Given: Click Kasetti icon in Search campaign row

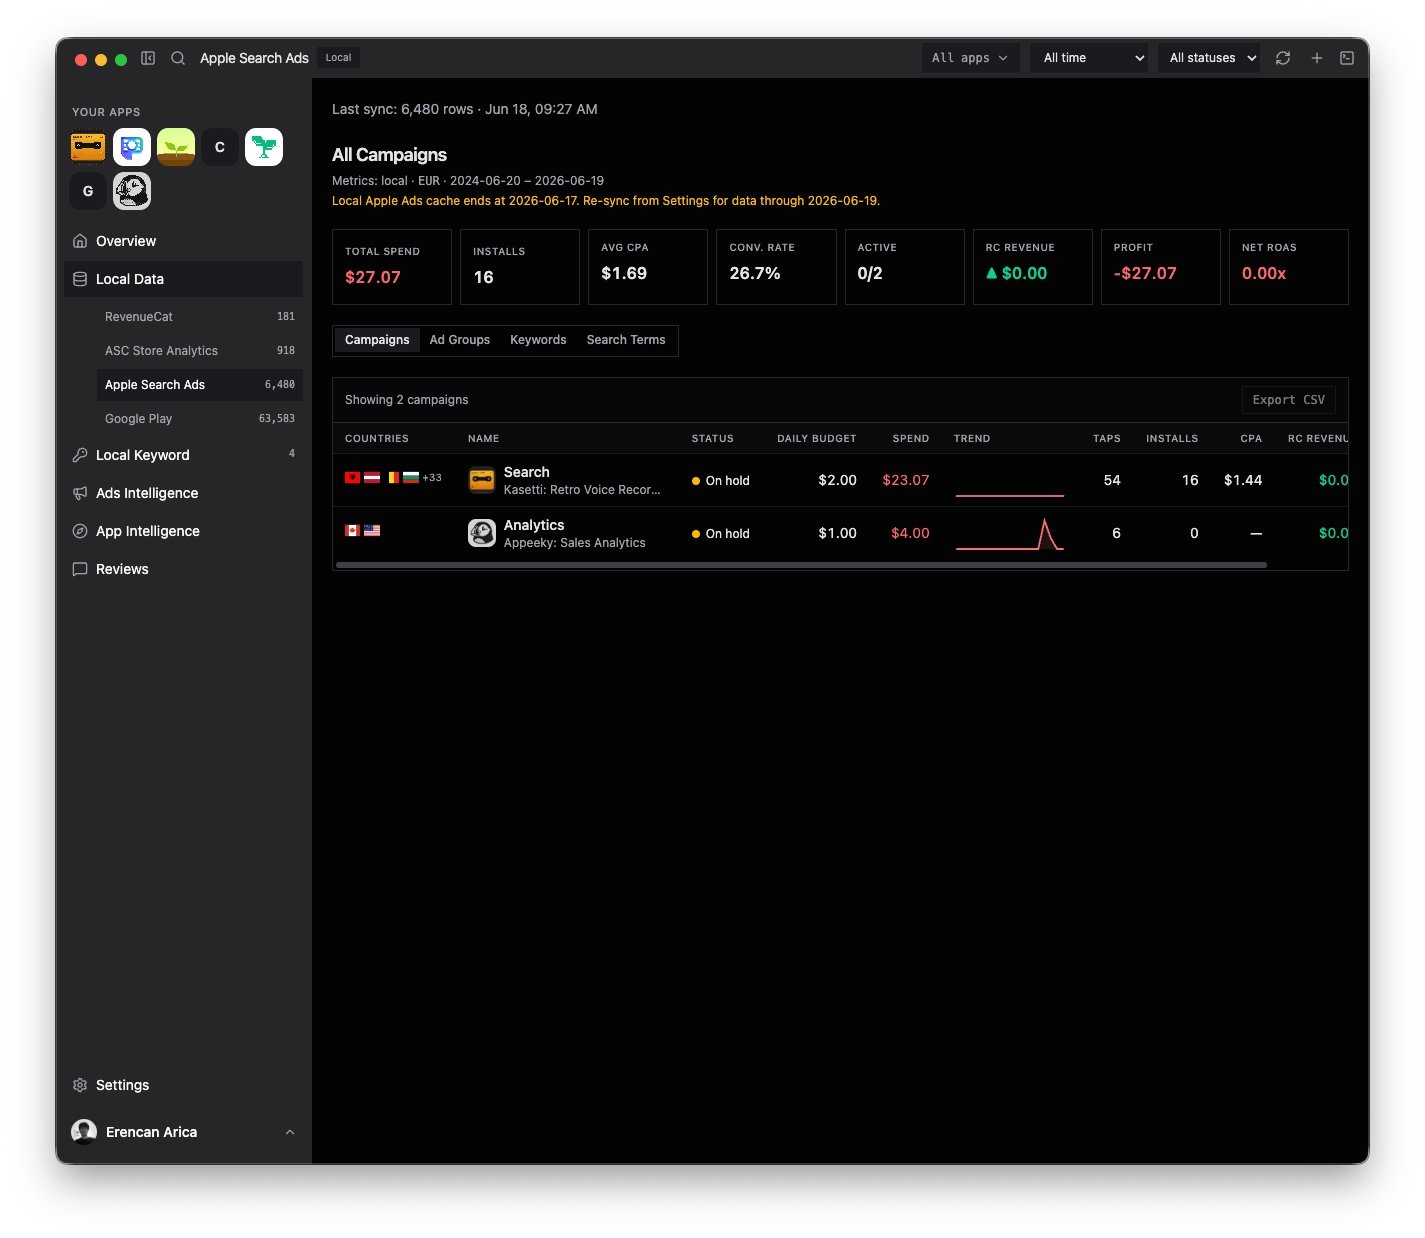Looking at the screenshot, I should [x=482, y=480].
